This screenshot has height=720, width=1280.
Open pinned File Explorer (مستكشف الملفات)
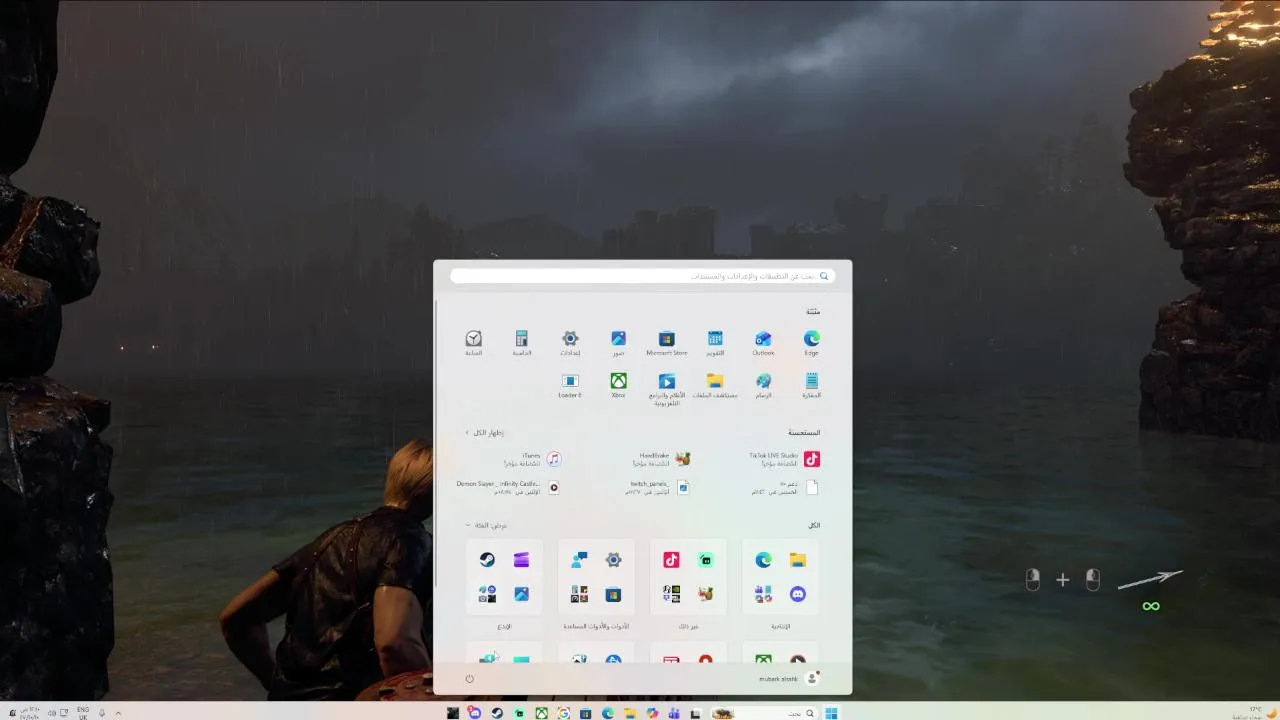coord(715,386)
